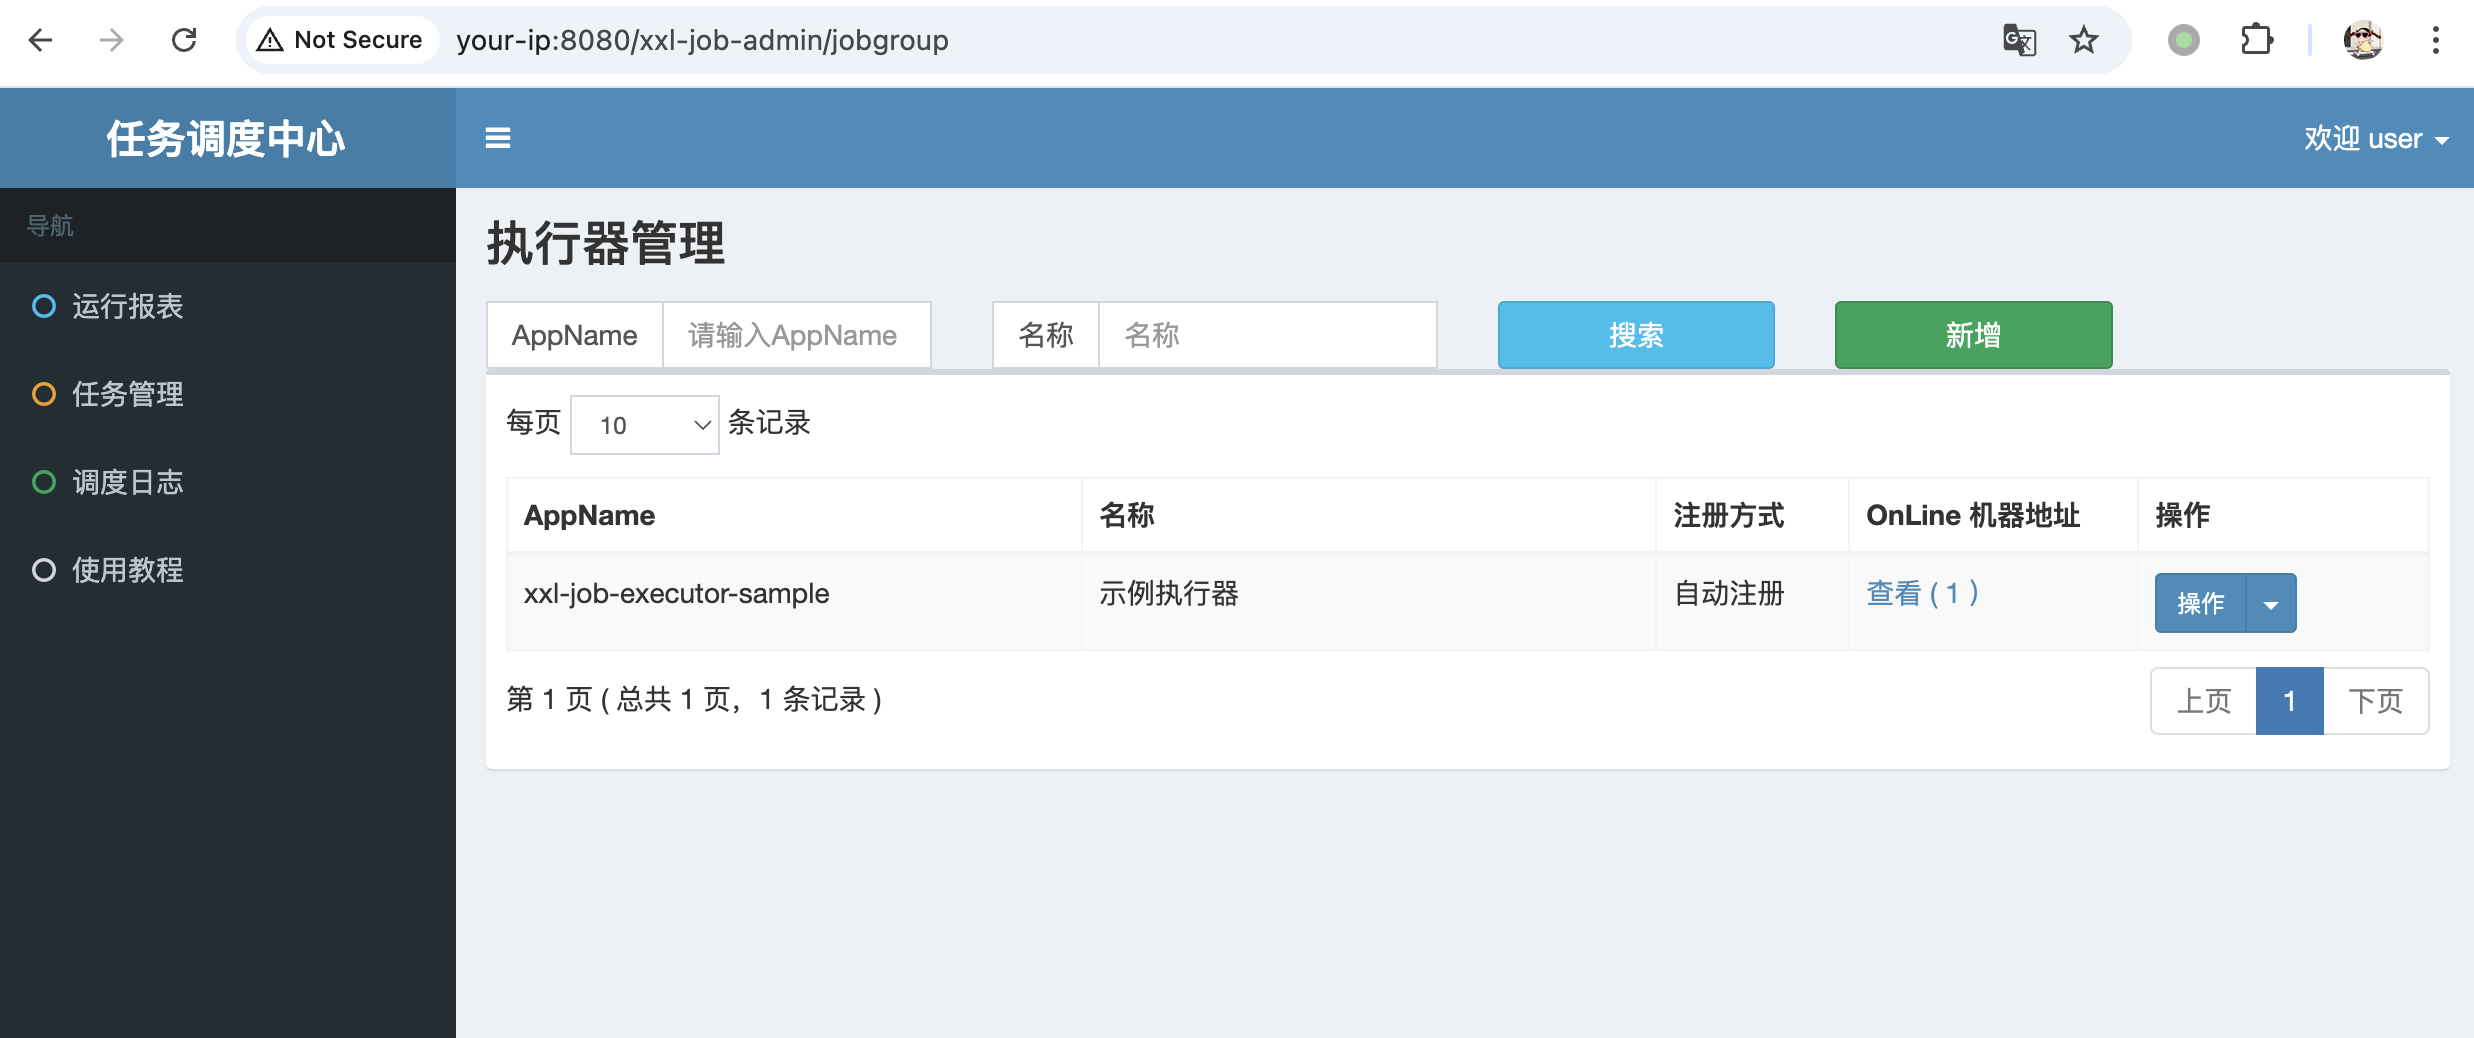Click the green 新增 button

click(x=1973, y=335)
